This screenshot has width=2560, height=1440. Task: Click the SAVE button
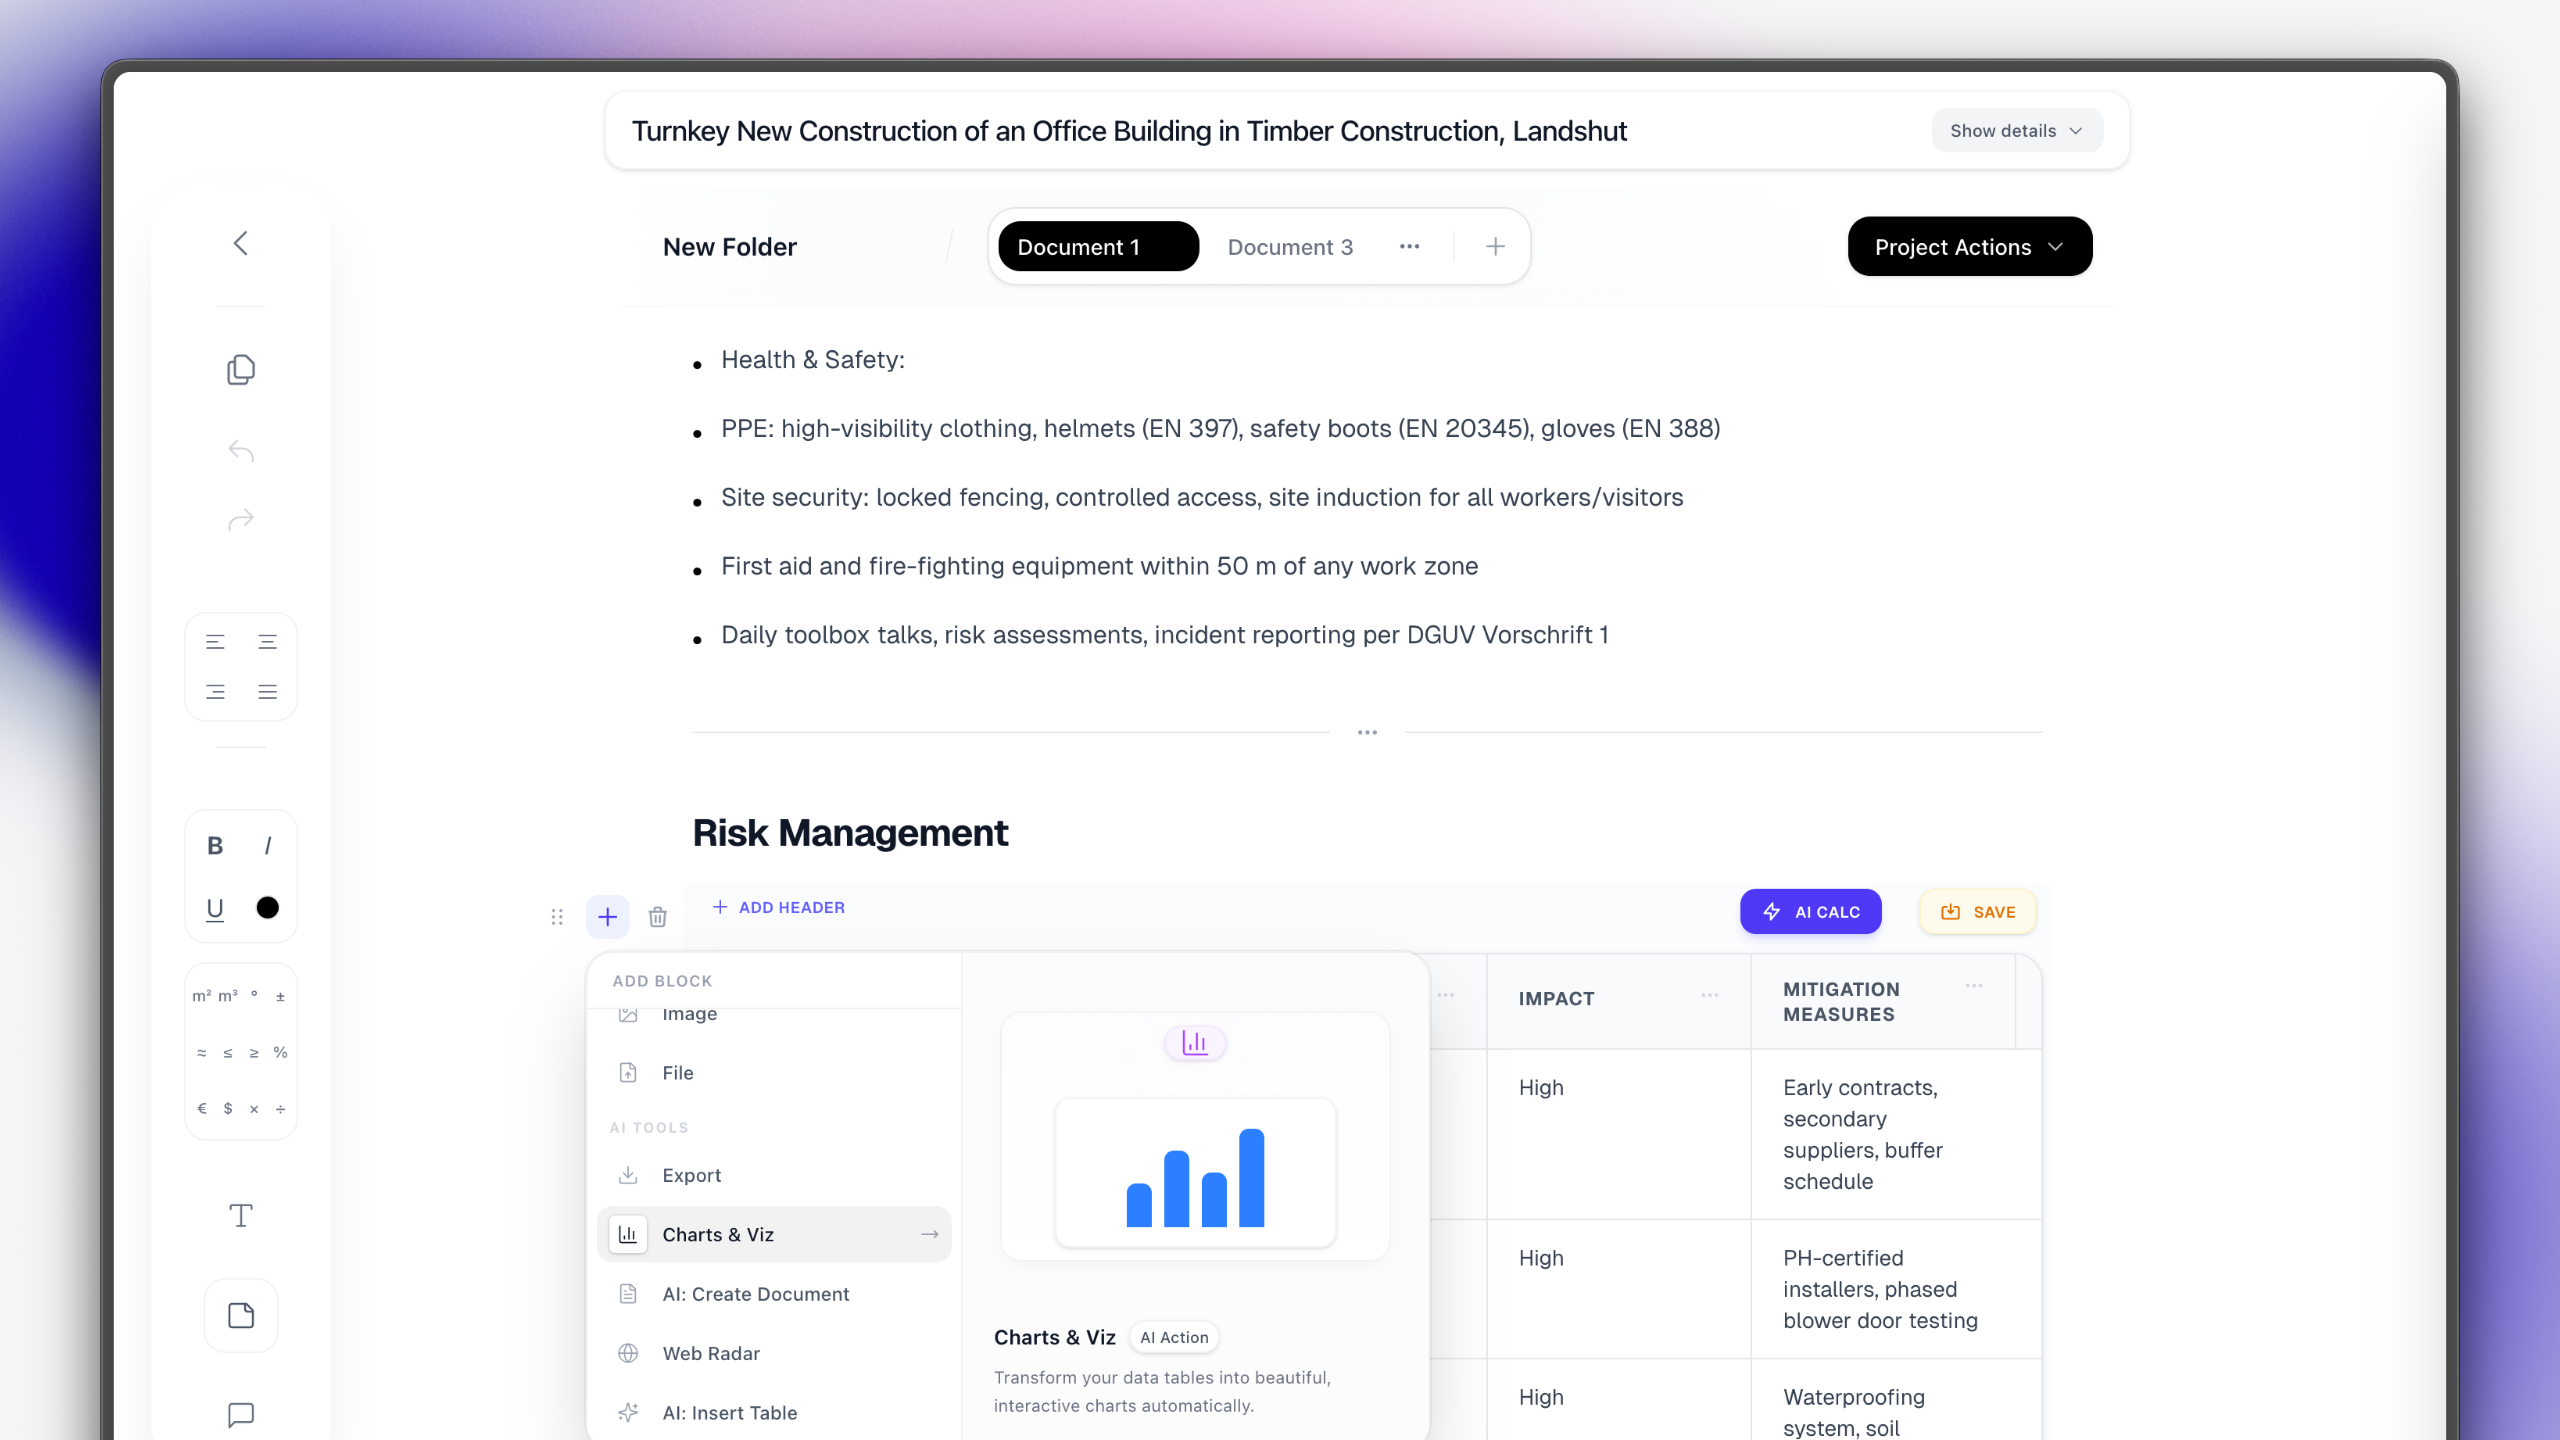pyautogui.click(x=1977, y=912)
